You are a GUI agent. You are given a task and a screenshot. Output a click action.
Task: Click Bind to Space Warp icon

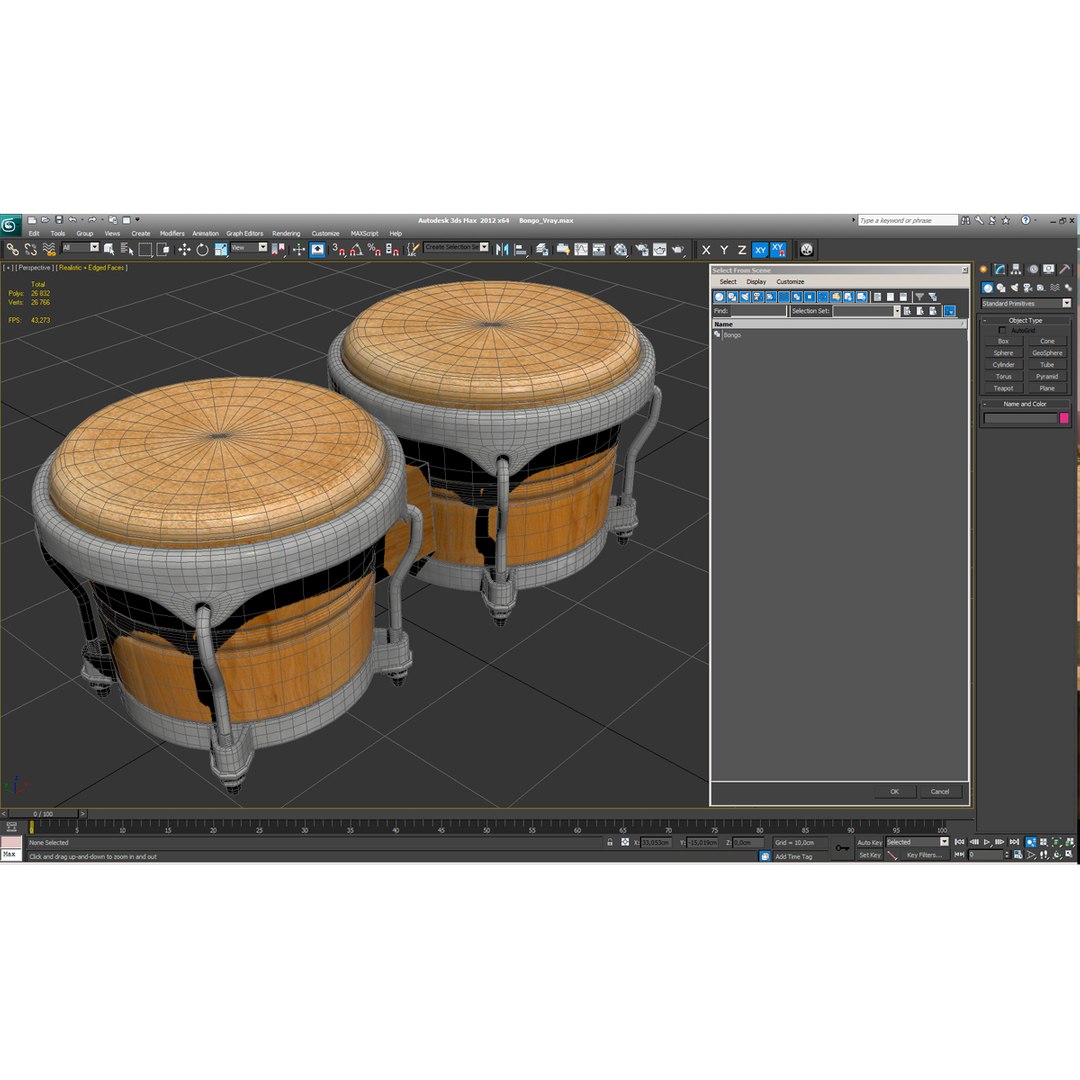pyautogui.click(x=49, y=249)
